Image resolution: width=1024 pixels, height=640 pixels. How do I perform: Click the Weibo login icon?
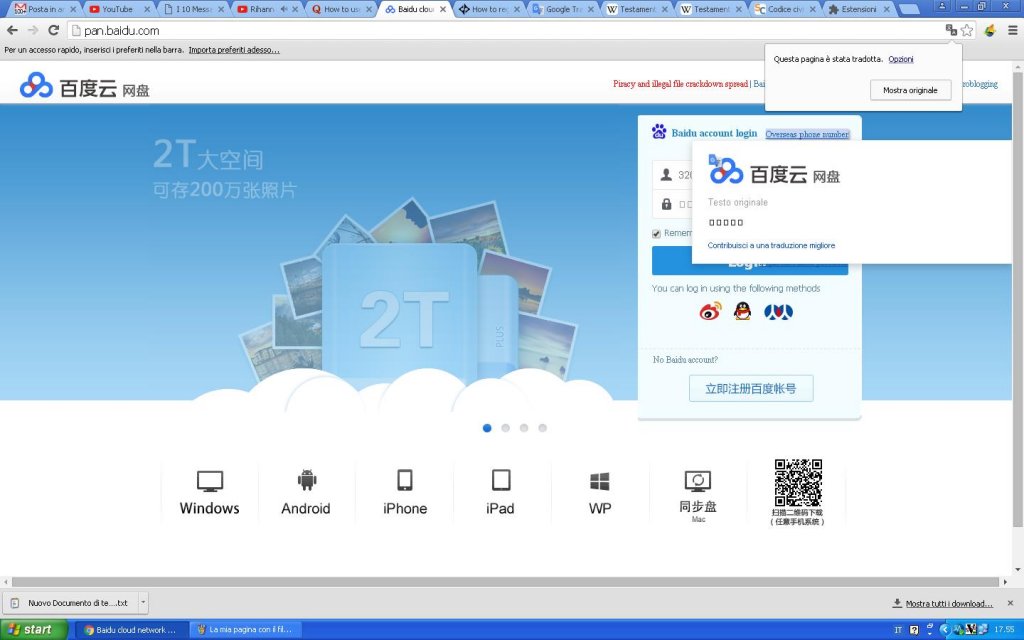(x=709, y=312)
